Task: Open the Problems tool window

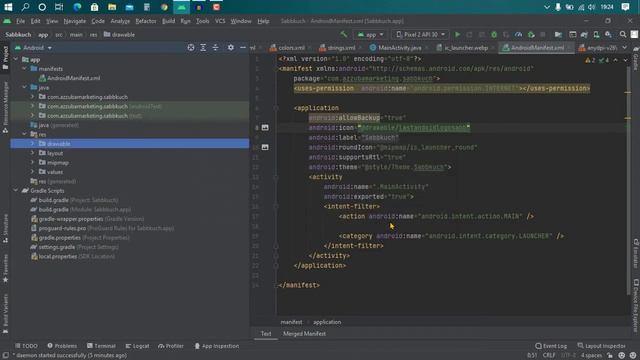Action: tap(62, 346)
